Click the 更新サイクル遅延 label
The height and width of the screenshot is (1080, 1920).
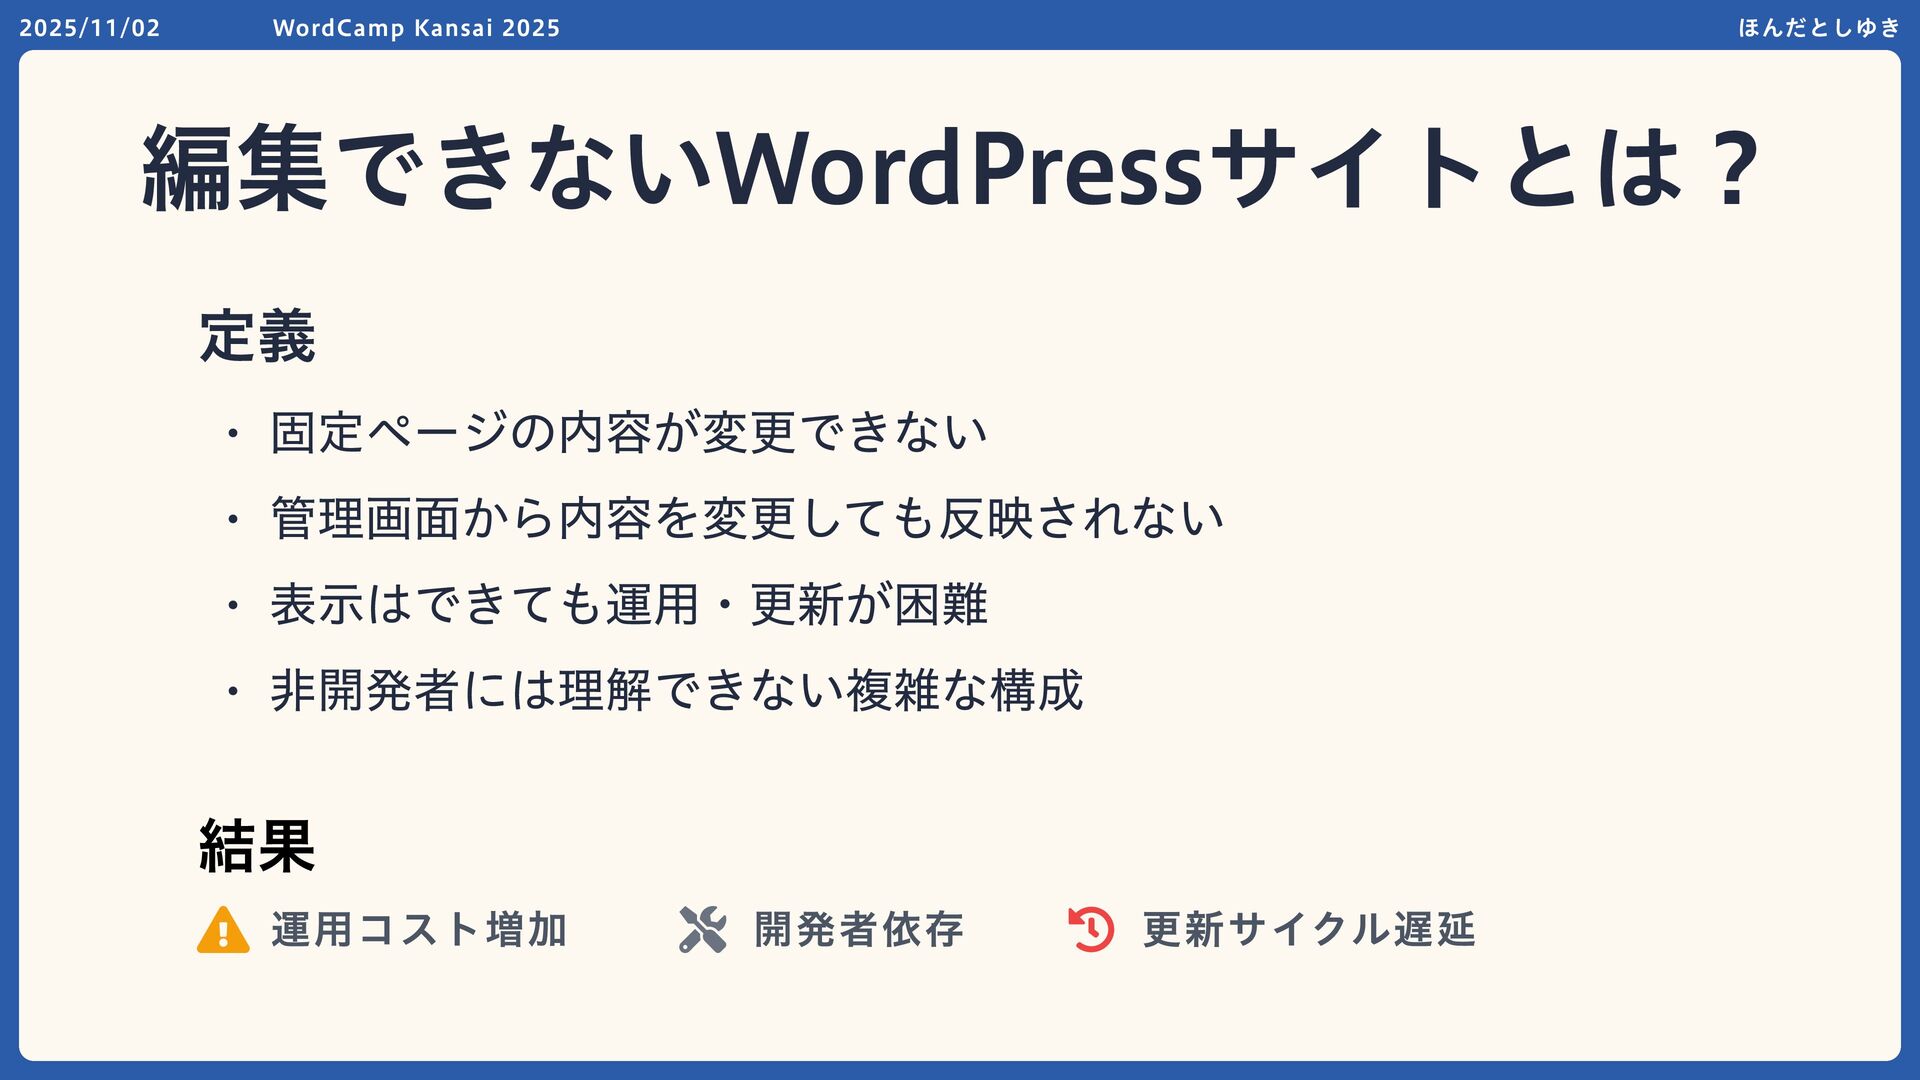pyautogui.click(x=1309, y=930)
